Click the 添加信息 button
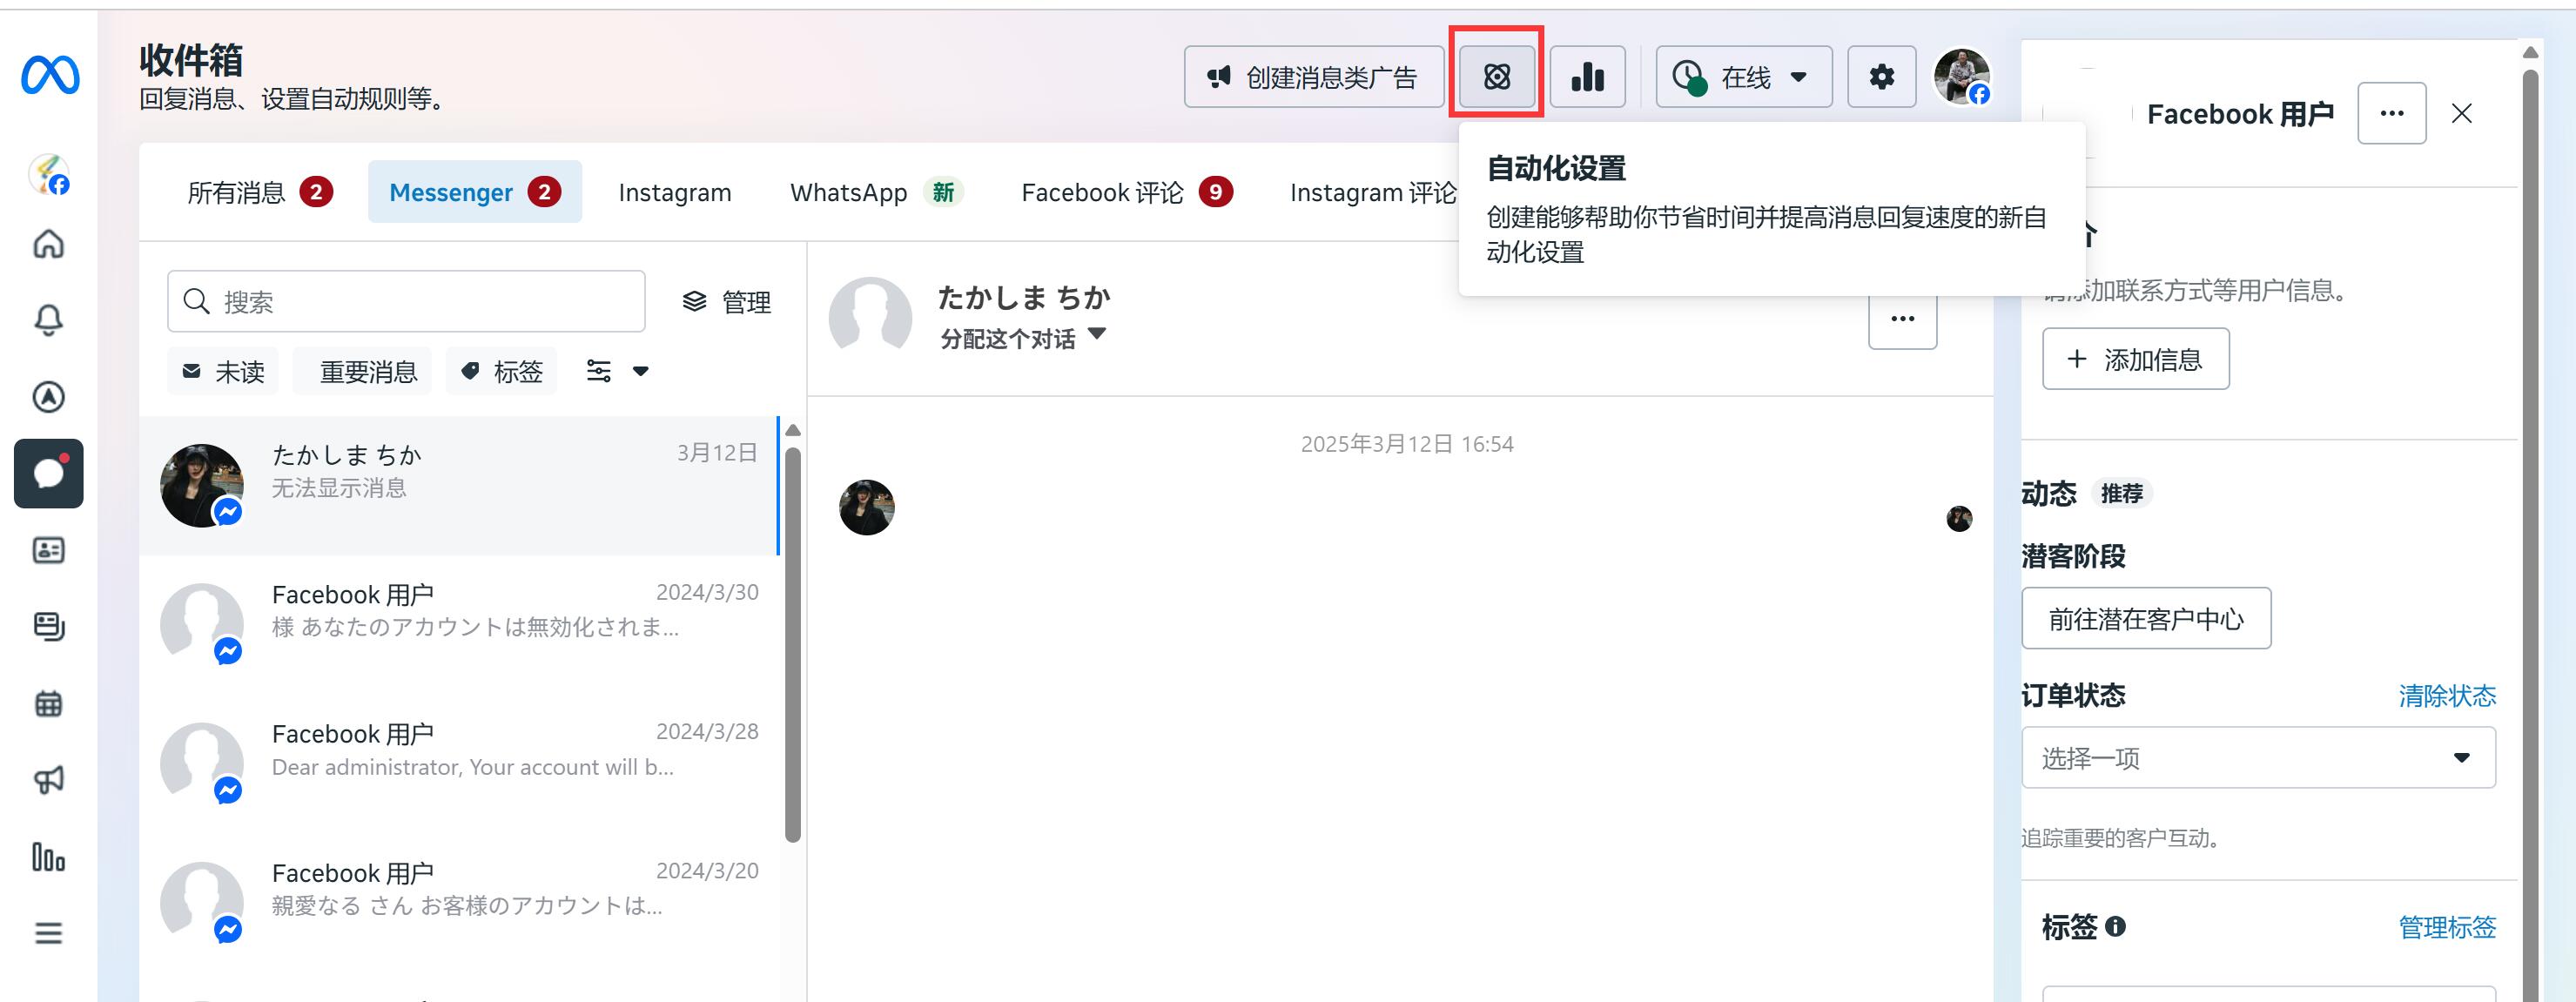Image resolution: width=2576 pixels, height=1002 pixels. pyautogui.click(x=2135, y=358)
